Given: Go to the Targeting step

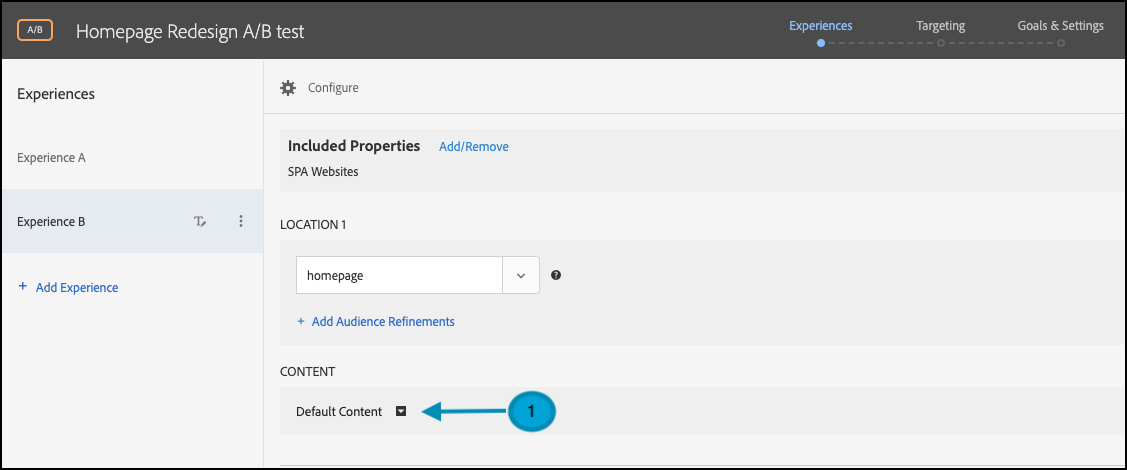Looking at the screenshot, I should (940, 26).
